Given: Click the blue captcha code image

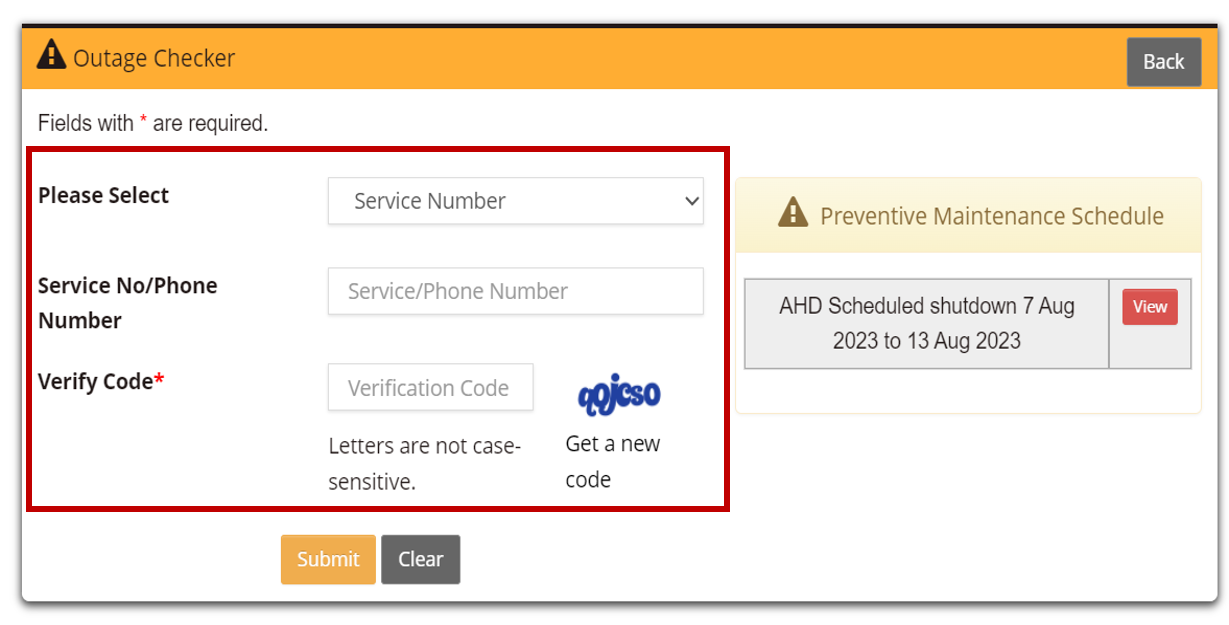Looking at the screenshot, I should [x=619, y=394].
